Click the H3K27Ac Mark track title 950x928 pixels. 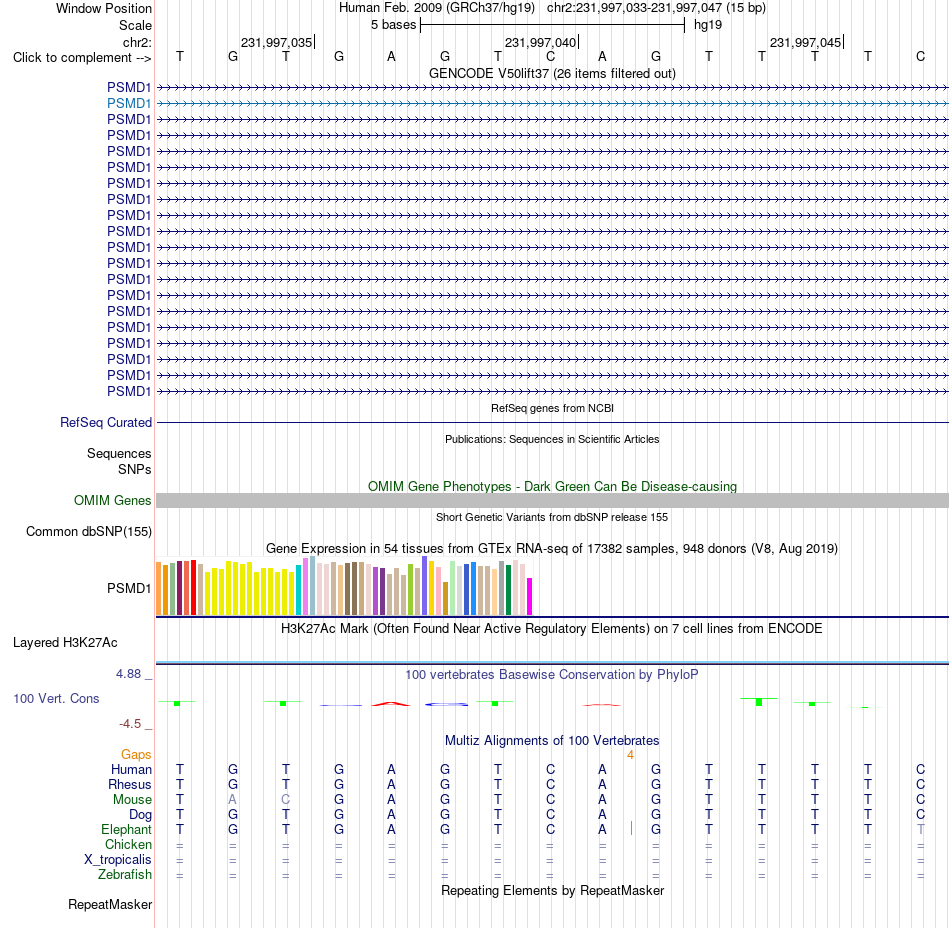click(552, 629)
